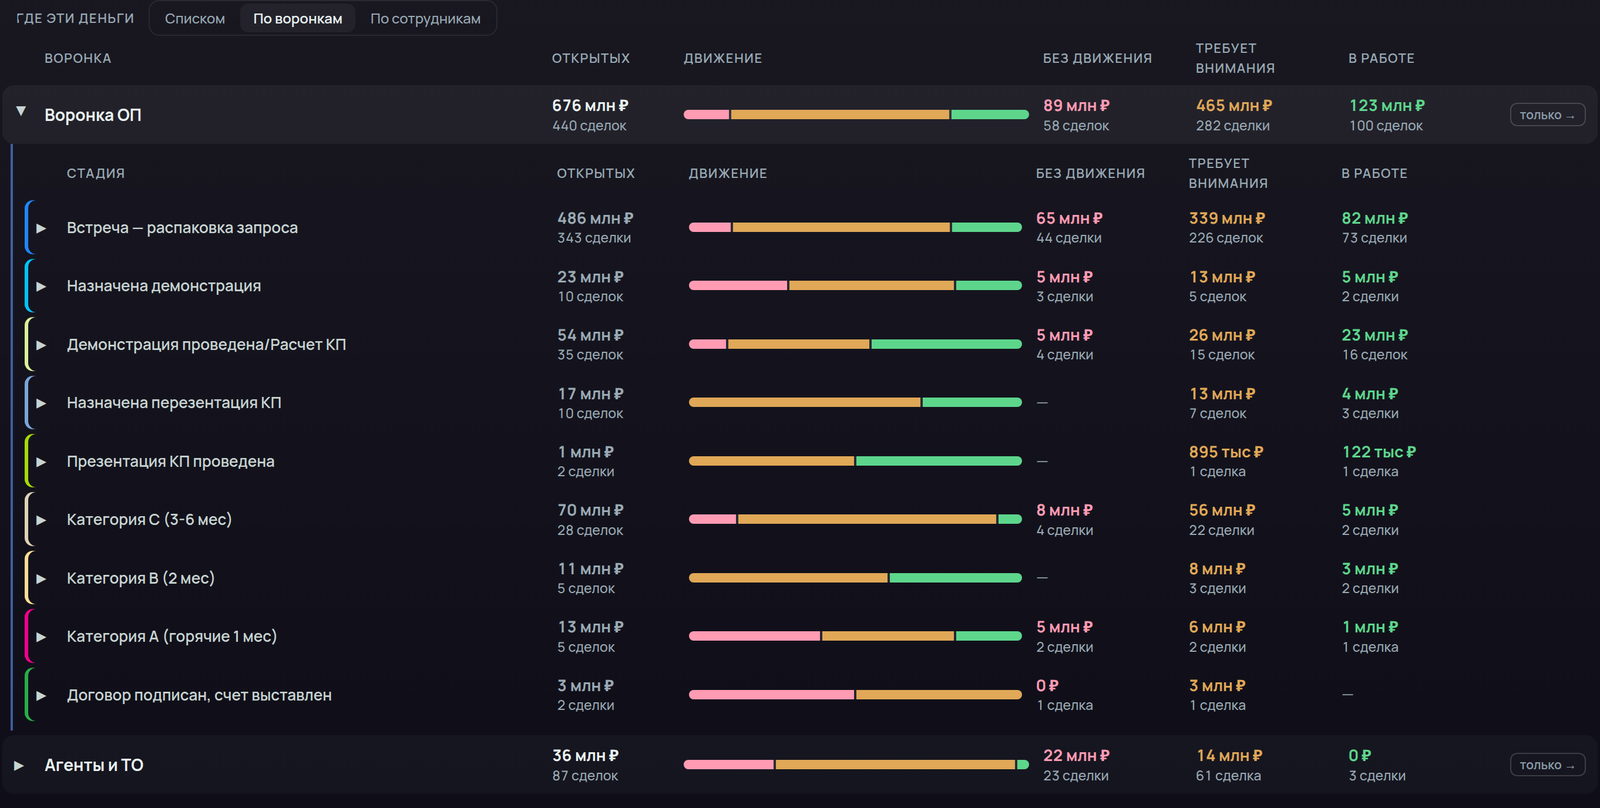The image size is (1600, 808).
Task: Click «только →» button for Агенты и ТО
Action: click(x=1547, y=765)
